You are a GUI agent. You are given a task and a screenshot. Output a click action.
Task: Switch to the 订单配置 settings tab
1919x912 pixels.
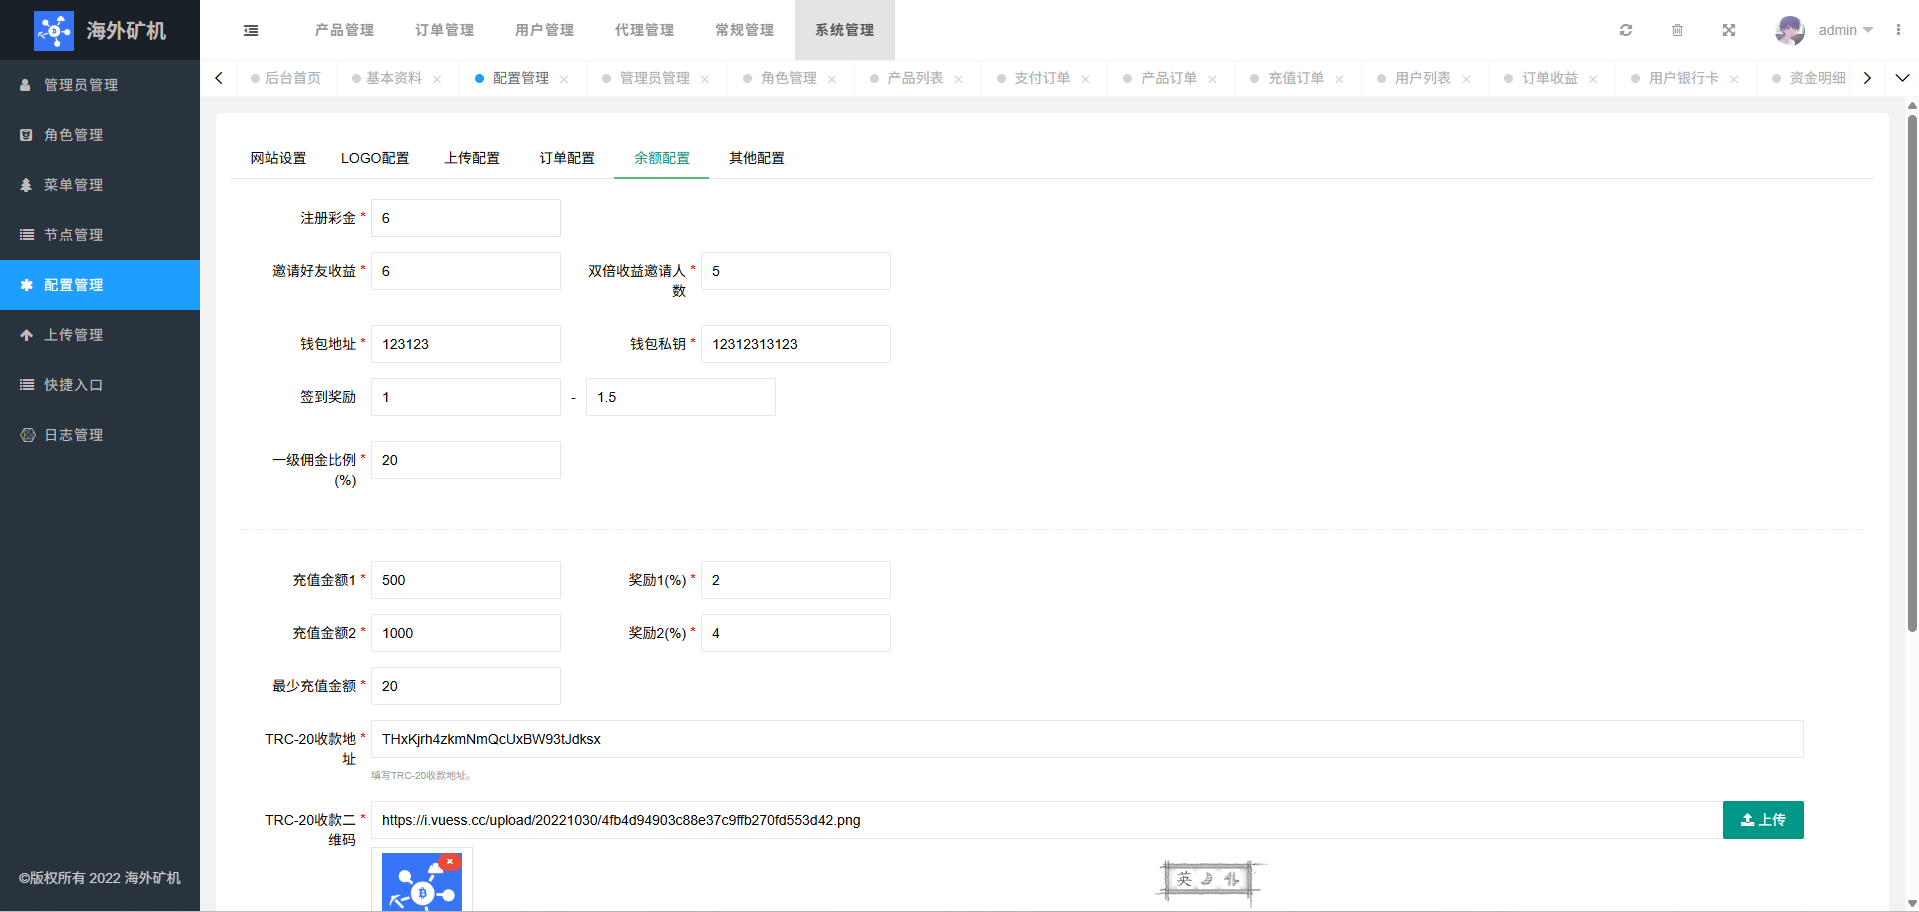tap(567, 158)
